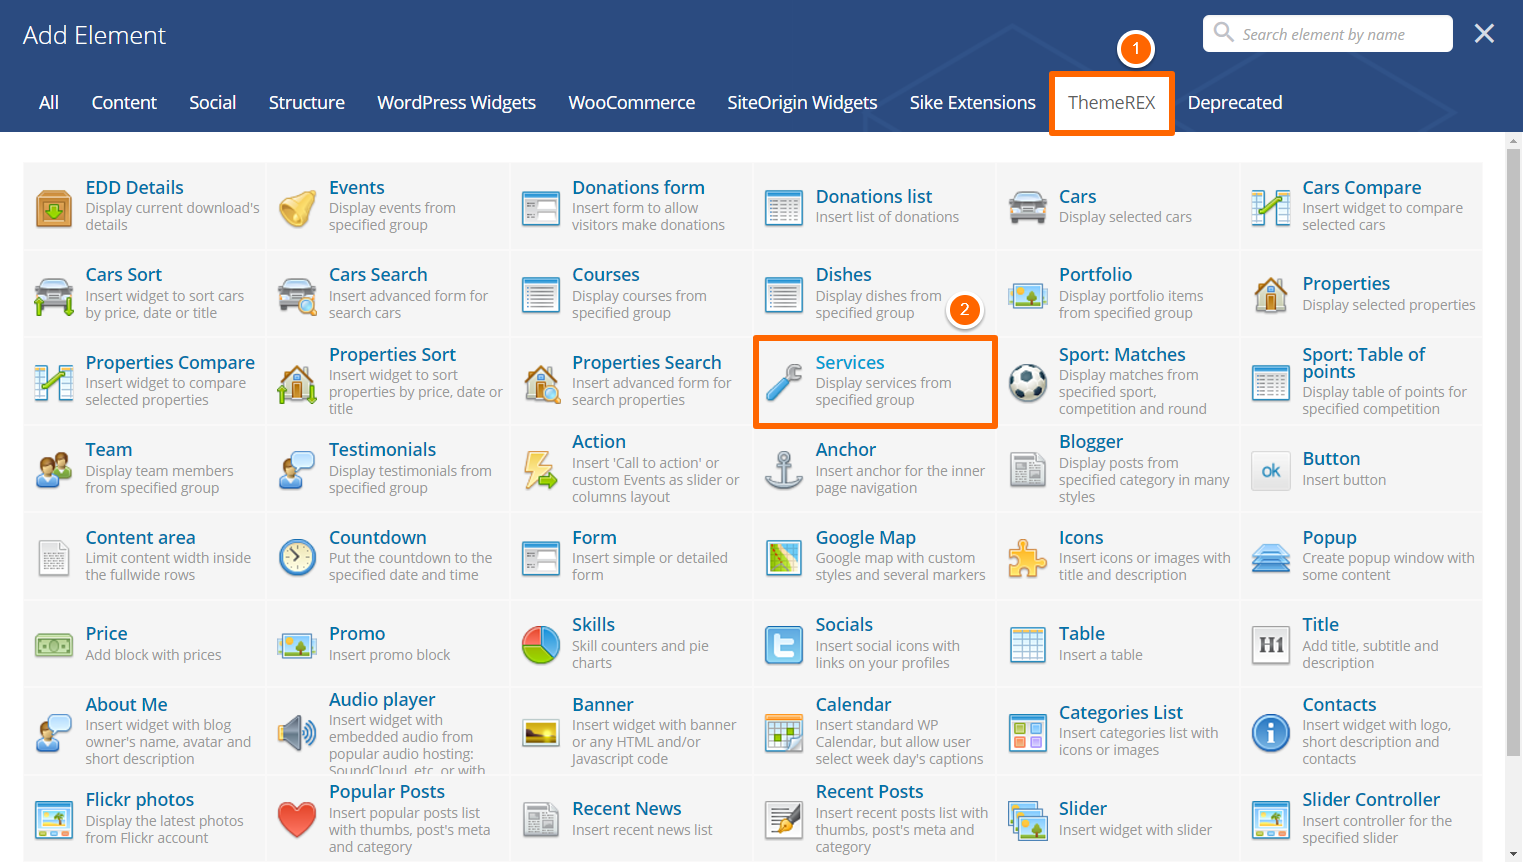This screenshot has height=862, width=1523.
Task: Choose the Properties house icon
Action: tap(1271, 296)
